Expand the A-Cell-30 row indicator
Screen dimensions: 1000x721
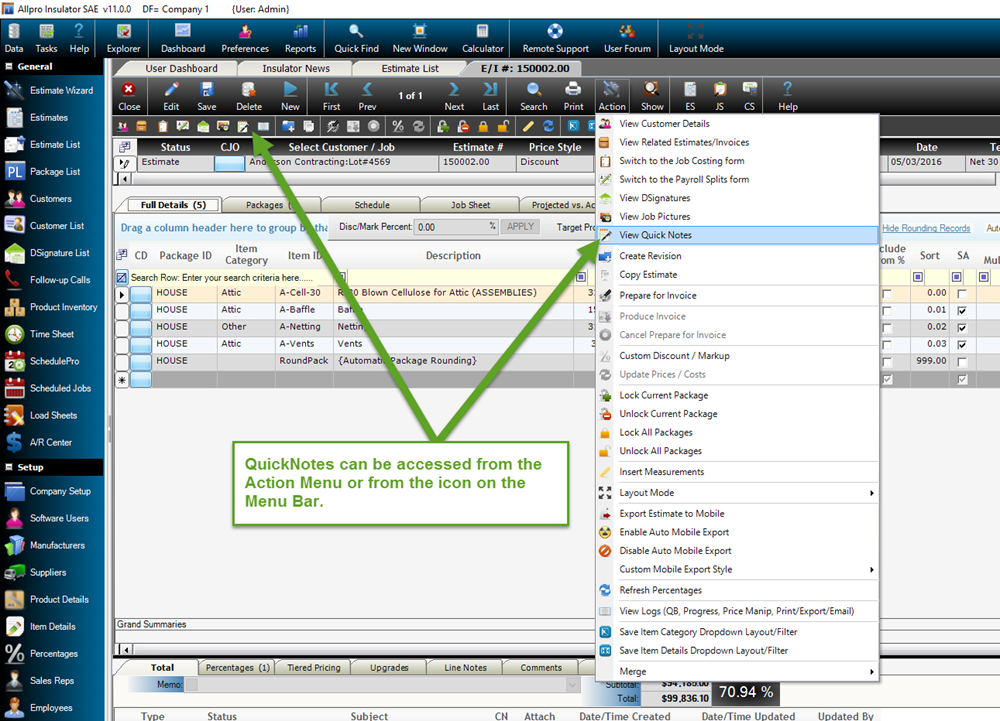pos(122,295)
